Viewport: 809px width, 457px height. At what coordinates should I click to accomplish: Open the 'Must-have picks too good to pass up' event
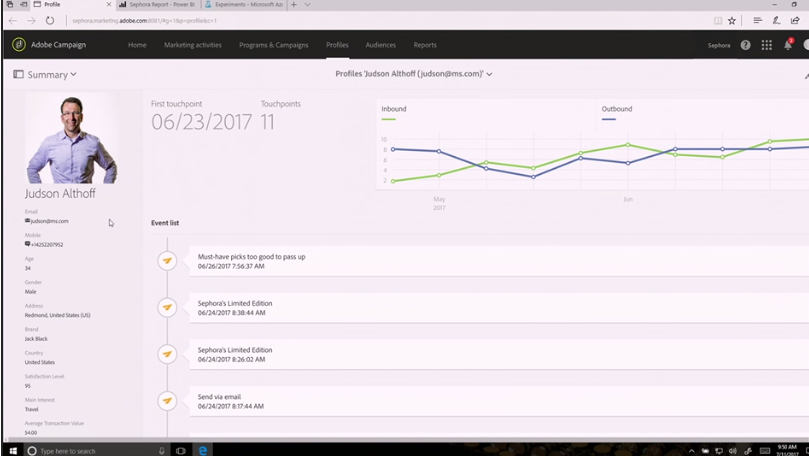point(251,257)
